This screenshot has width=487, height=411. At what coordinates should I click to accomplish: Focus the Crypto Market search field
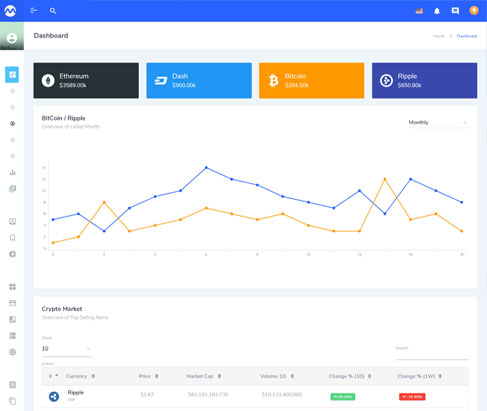click(x=432, y=355)
